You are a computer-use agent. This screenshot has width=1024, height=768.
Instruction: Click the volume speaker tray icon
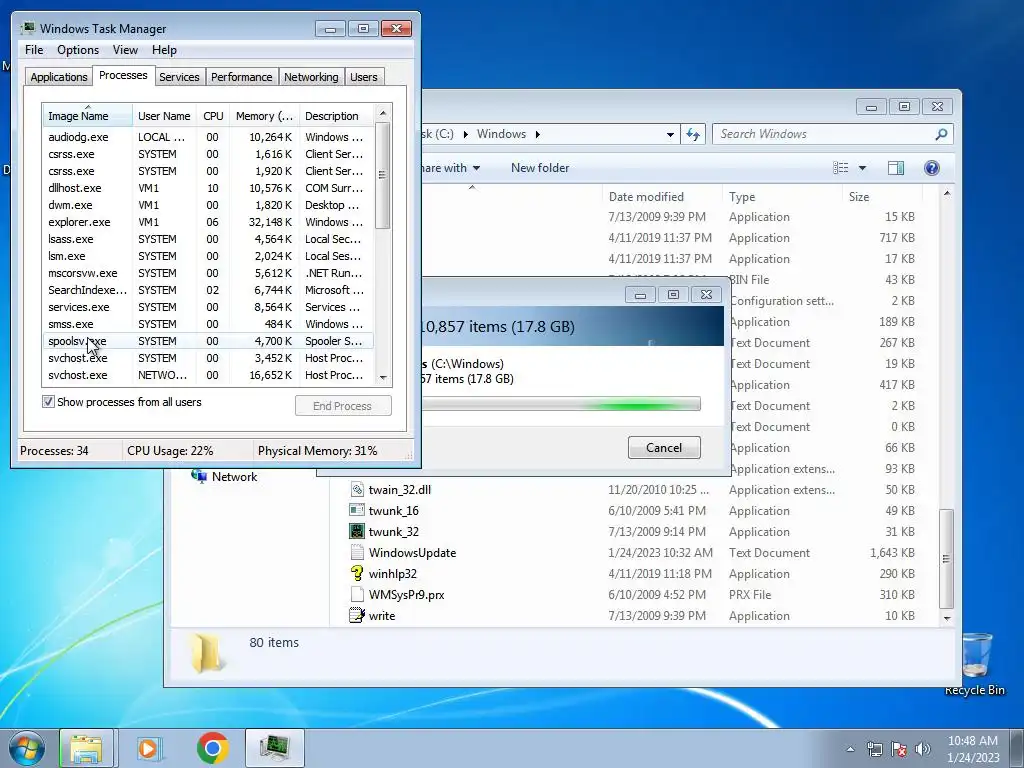point(922,749)
